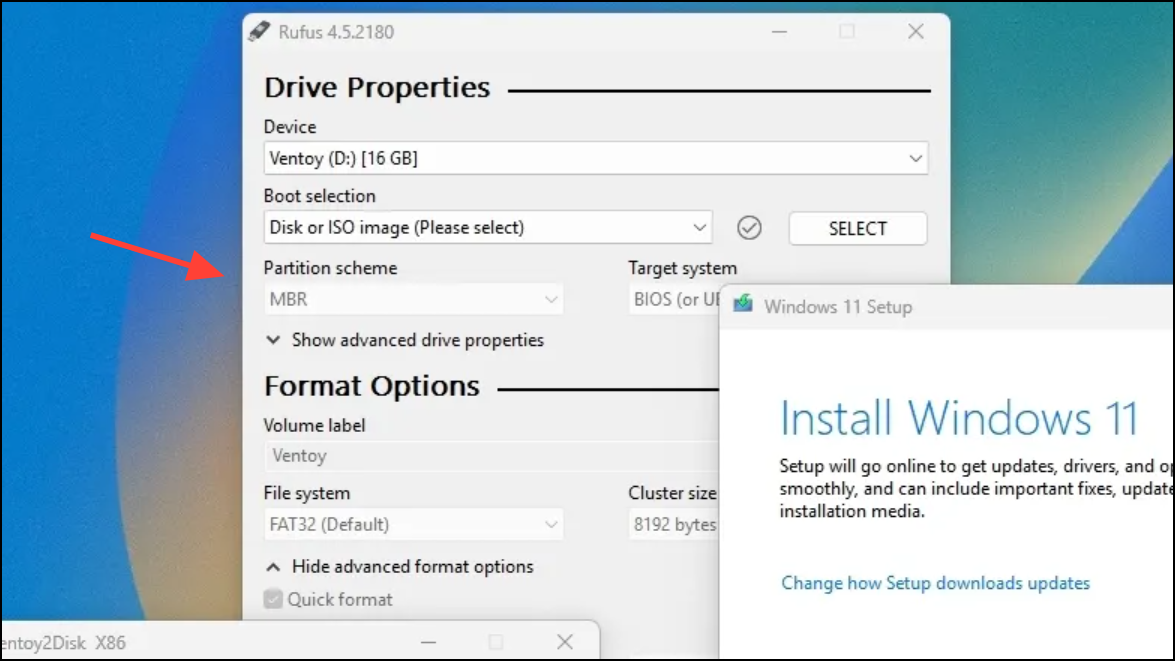Image resolution: width=1175 pixels, height=661 pixels.
Task: Click the Volume label caption
Action: (x=315, y=426)
